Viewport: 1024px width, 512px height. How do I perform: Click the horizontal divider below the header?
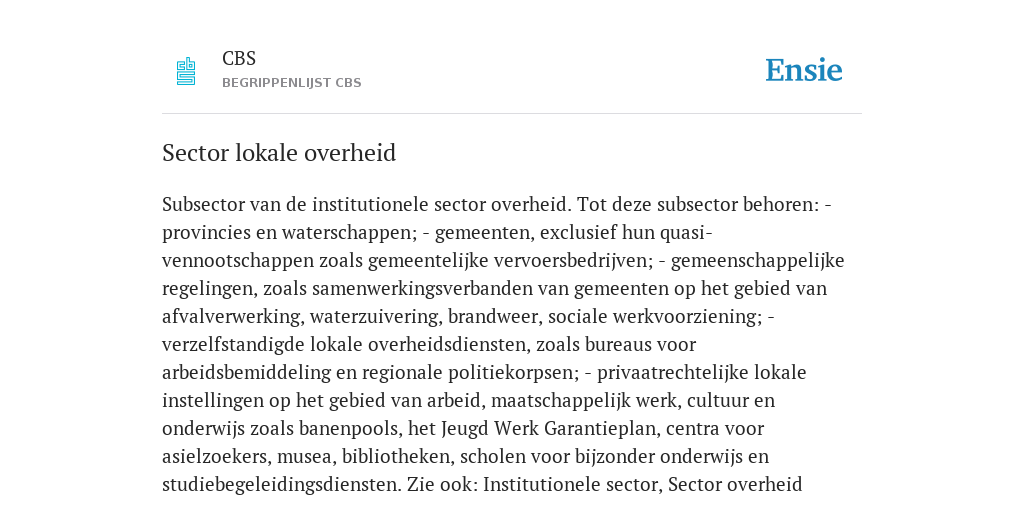pyautogui.click(x=512, y=114)
